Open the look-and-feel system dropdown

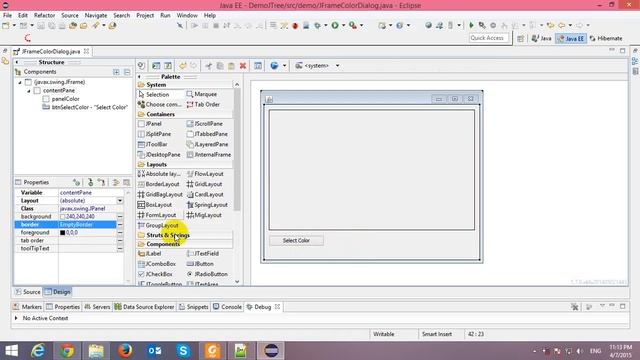pos(338,66)
